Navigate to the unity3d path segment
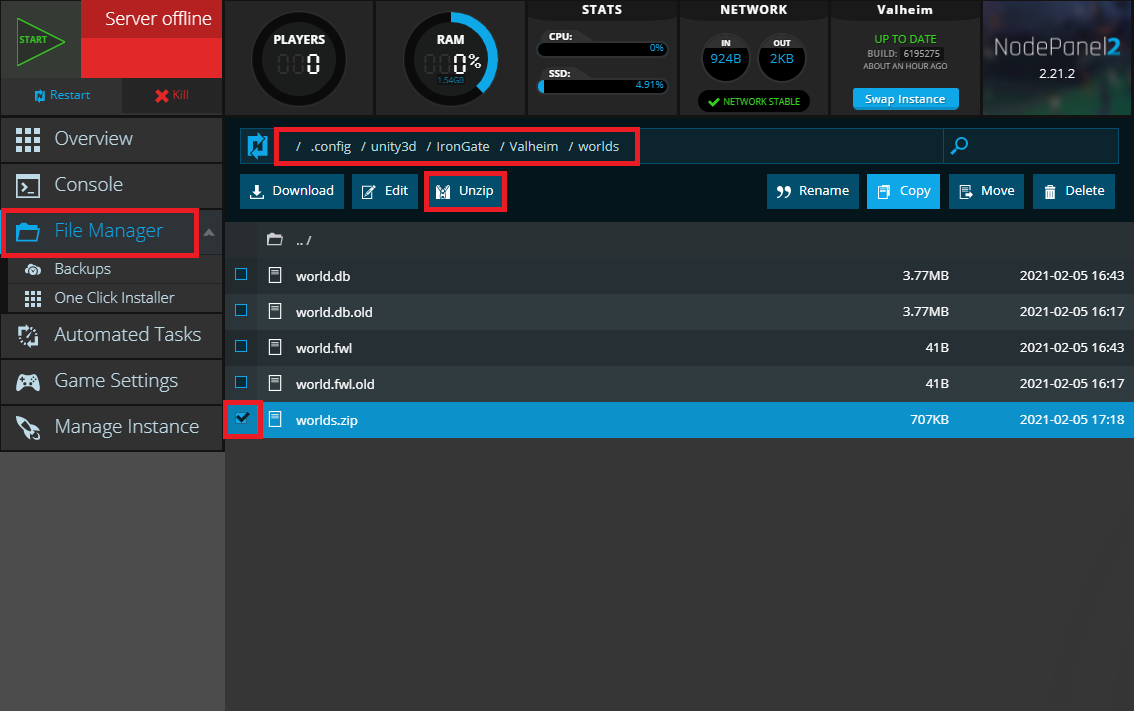Image resolution: width=1134 pixels, height=711 pixels. point(393,147)
